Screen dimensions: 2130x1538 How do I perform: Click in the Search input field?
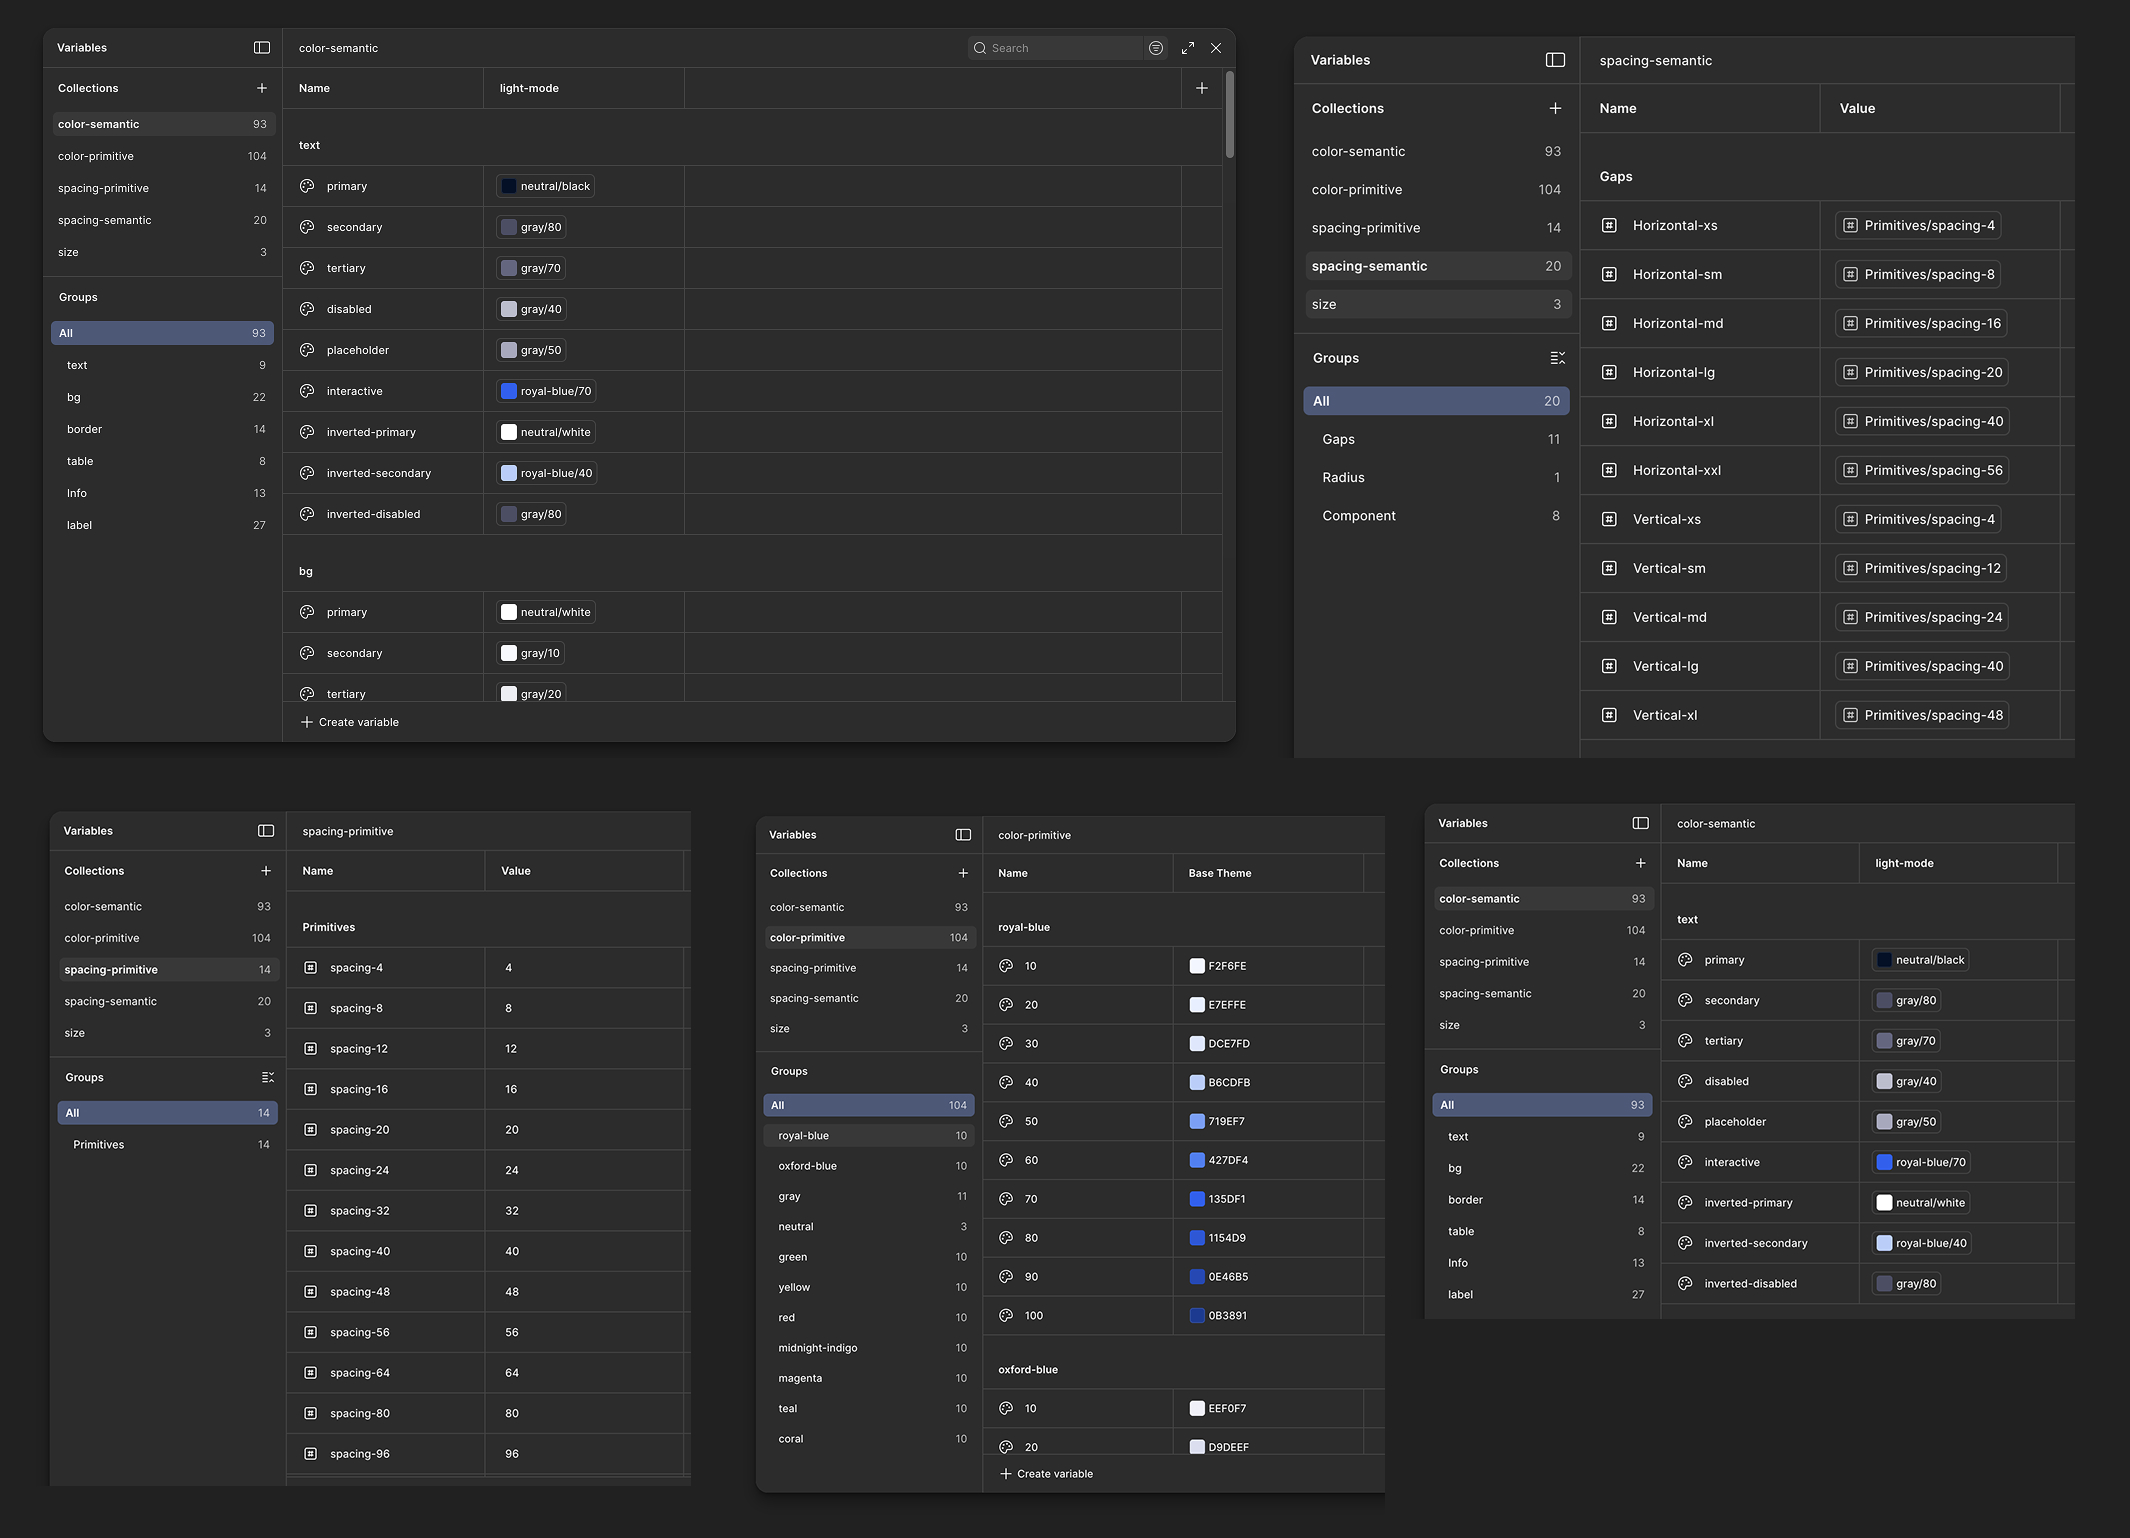coord(1060,48)
